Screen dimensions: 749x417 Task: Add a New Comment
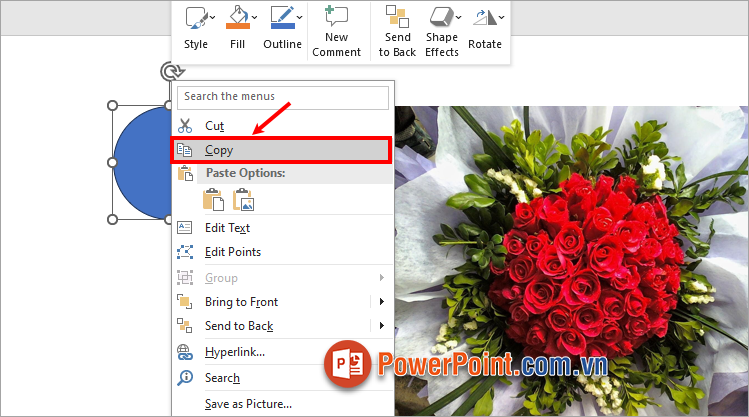pyautogui.click(x=336, y=31)
